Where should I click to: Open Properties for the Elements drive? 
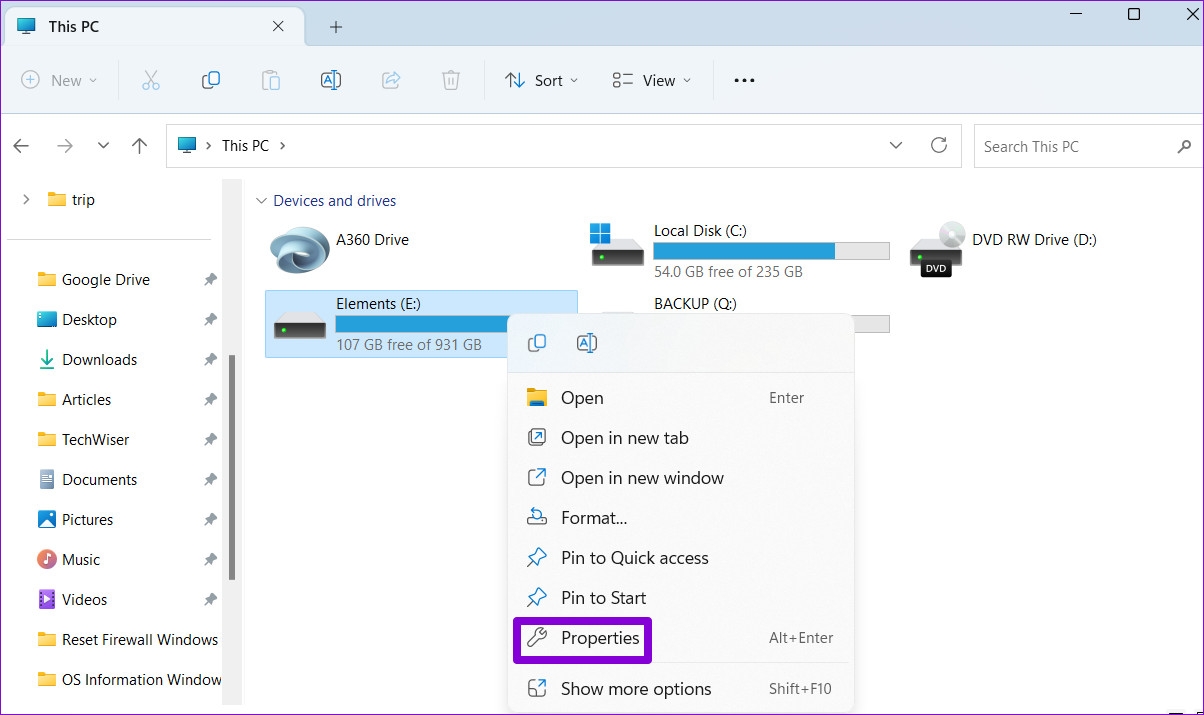coord(598,637)
